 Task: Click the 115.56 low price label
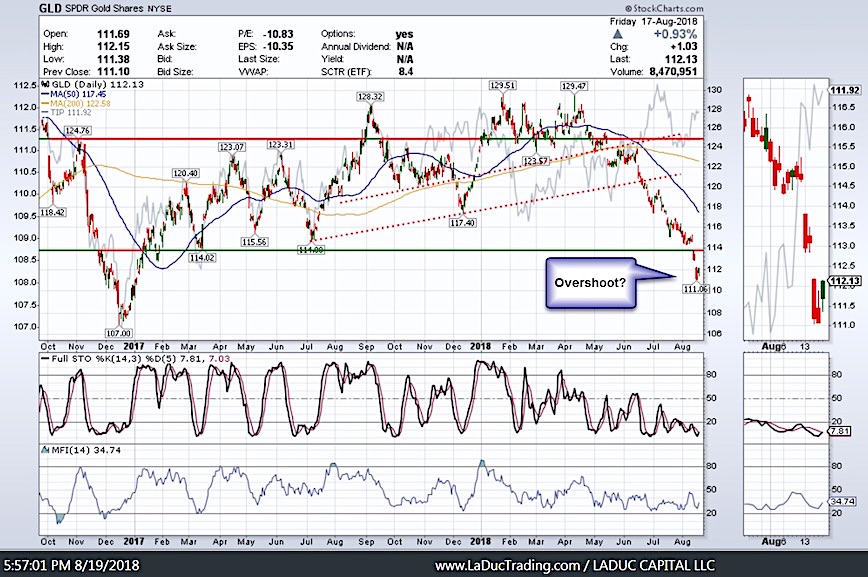(254, 241)
